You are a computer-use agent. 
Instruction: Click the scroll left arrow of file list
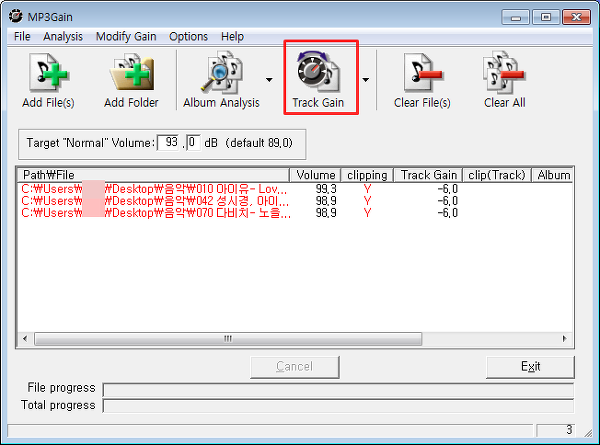25,339
